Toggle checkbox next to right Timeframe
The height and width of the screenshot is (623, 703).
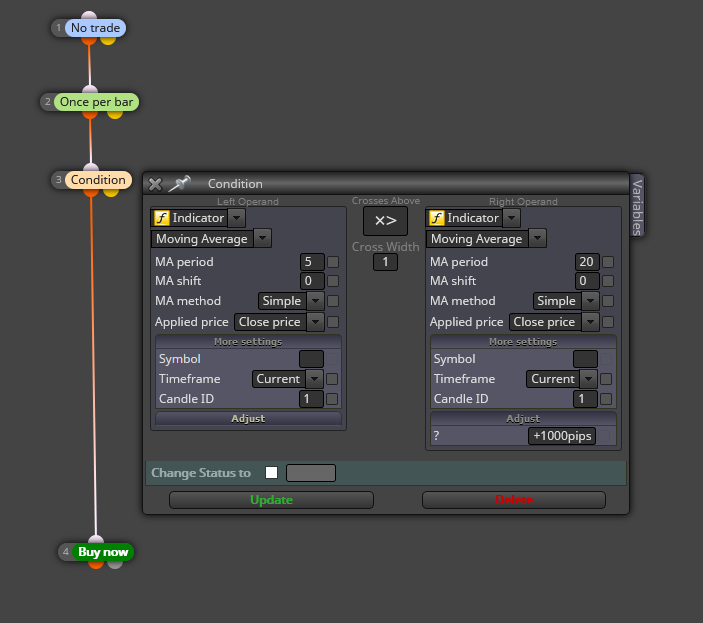click(x=606, y=379)
